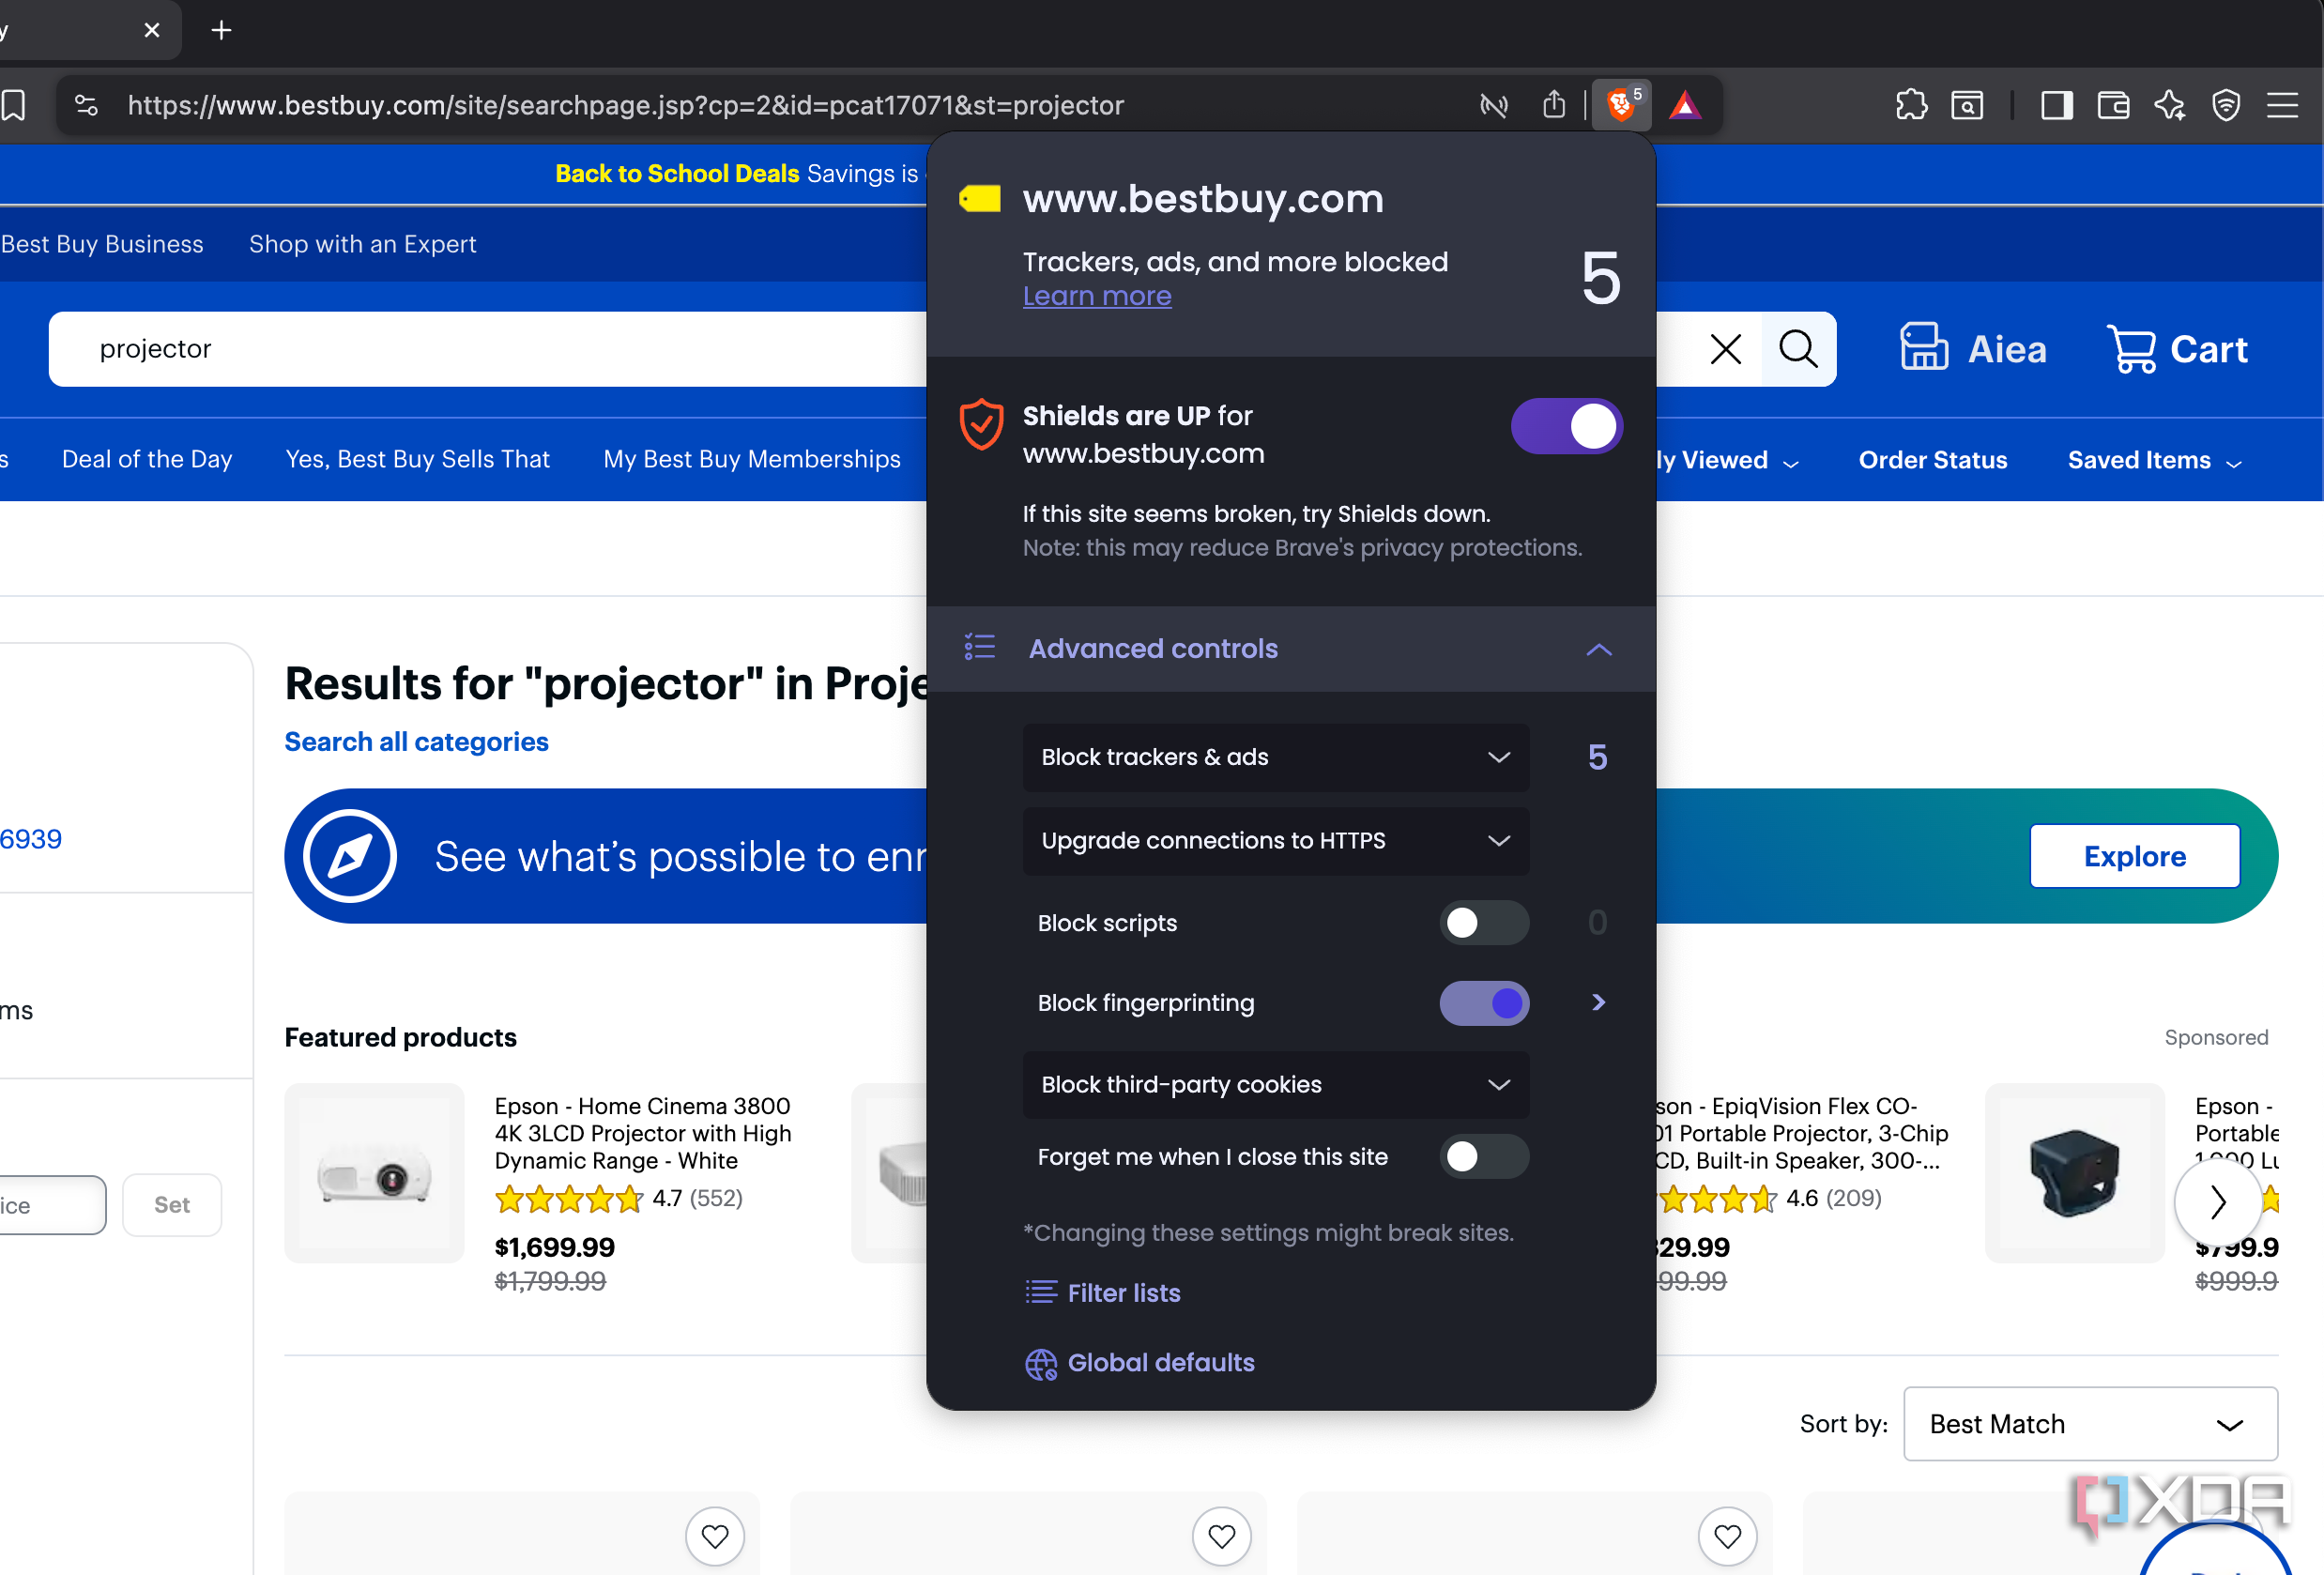Clear the search field with X icon
The image size is (2324, 1575).
[x=1725, y=349]
